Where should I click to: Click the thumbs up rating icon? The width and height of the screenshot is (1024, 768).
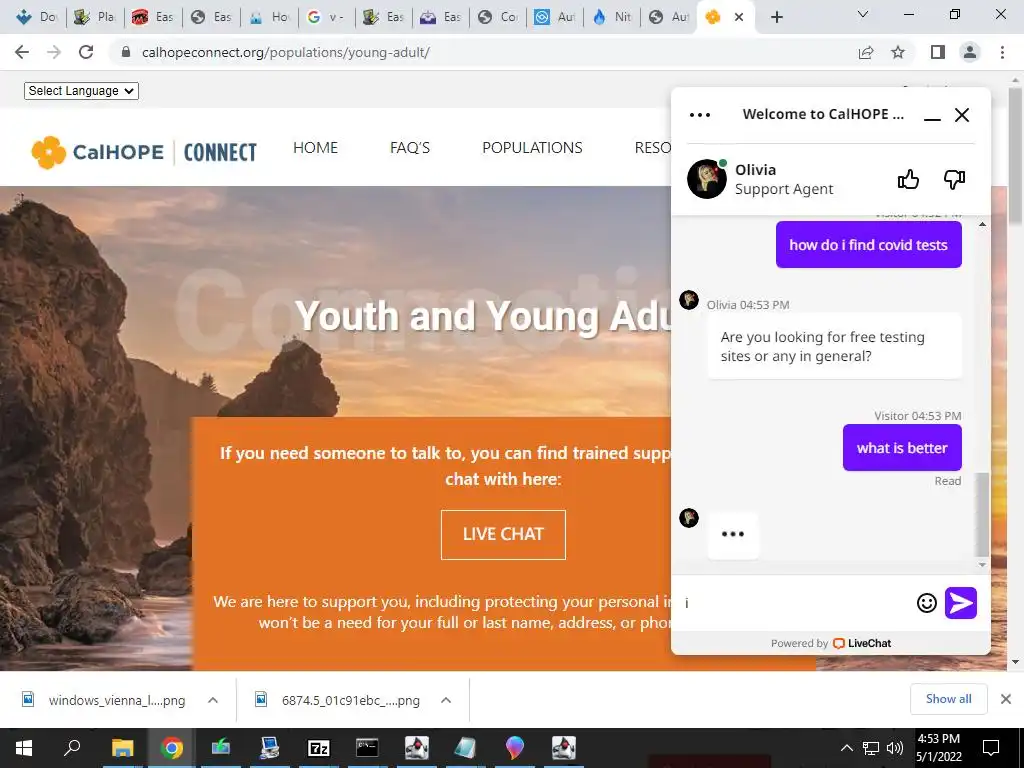(908, 179)
